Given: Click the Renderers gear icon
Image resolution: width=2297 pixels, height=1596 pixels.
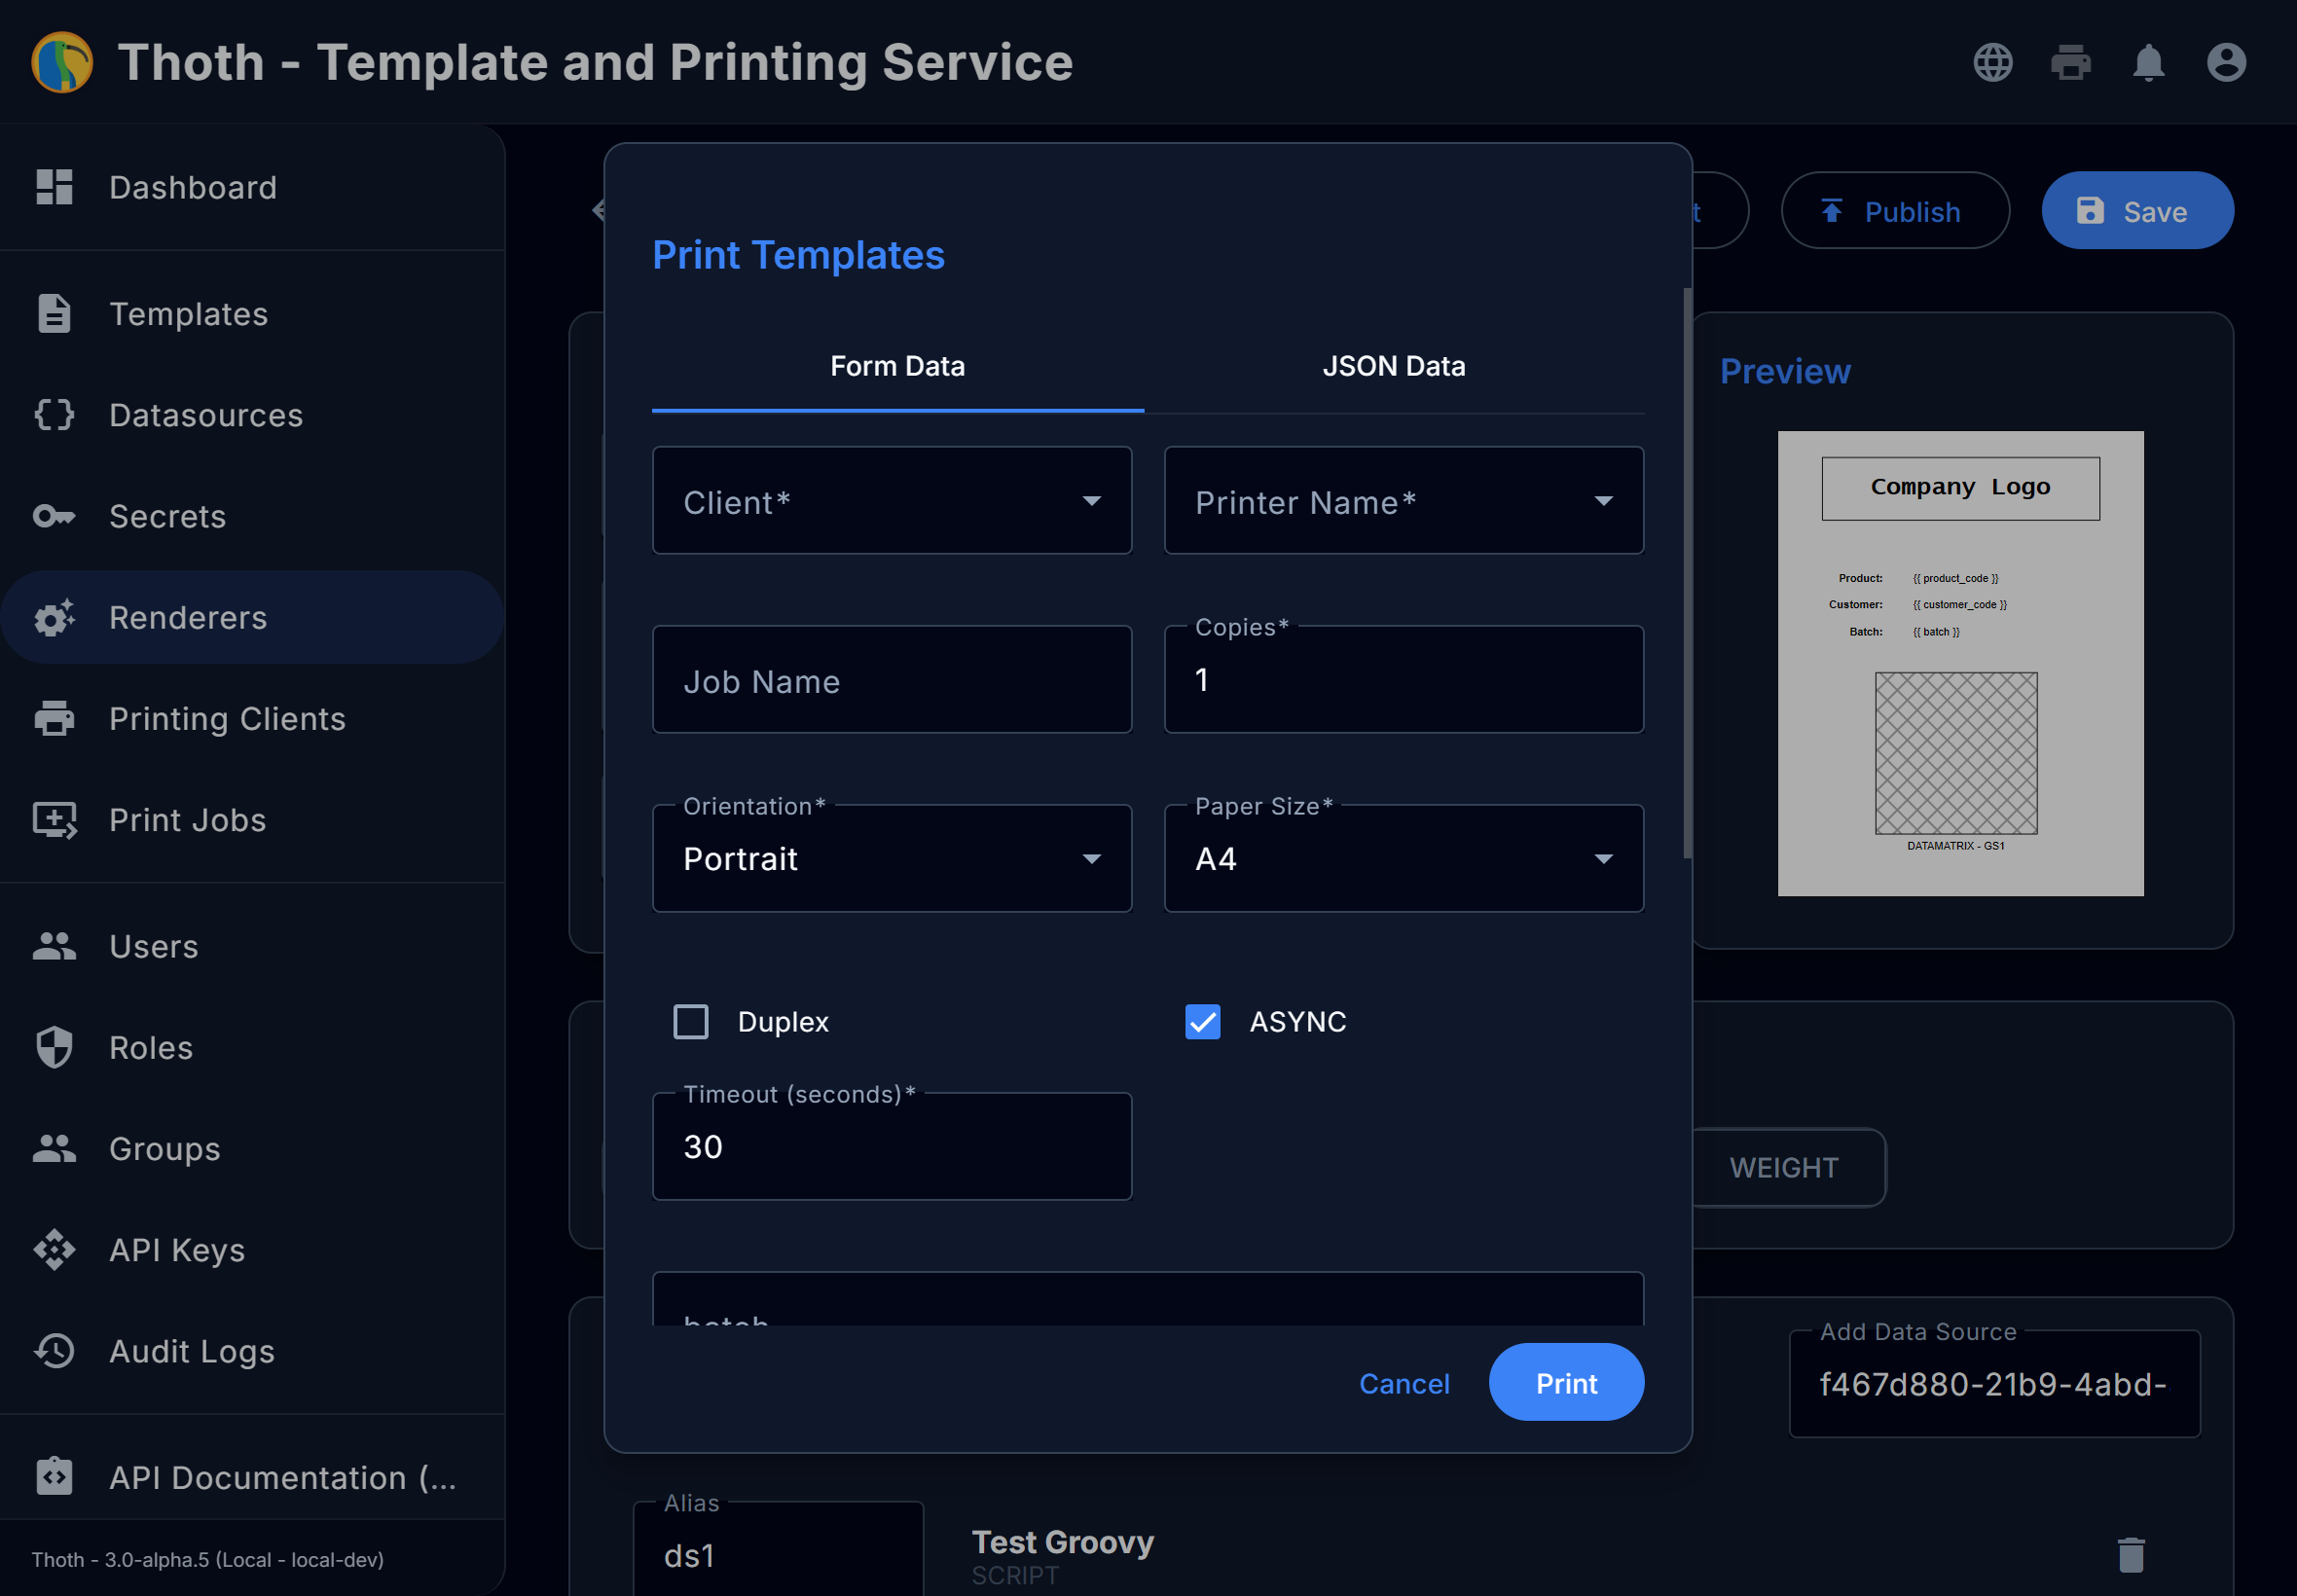Looking at the screenshot, I should click(54, 617).
